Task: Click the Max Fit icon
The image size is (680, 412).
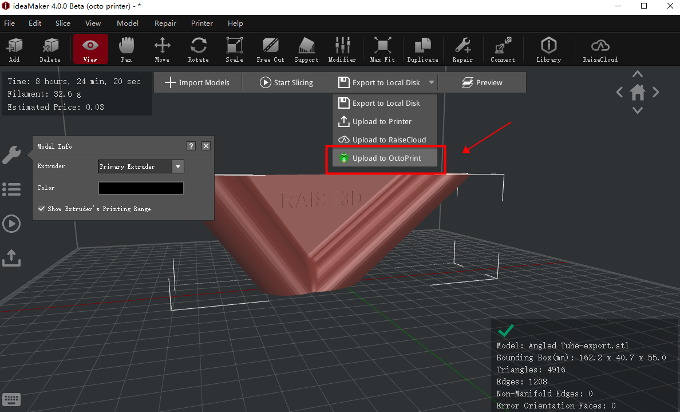Action: (x=382, y=48)
